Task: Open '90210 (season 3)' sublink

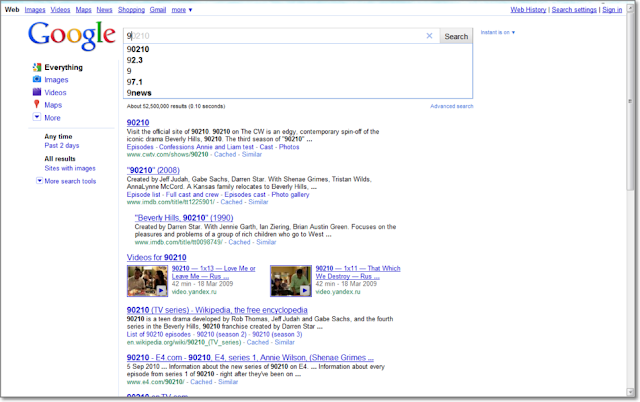Action: (x=277, y=334)
